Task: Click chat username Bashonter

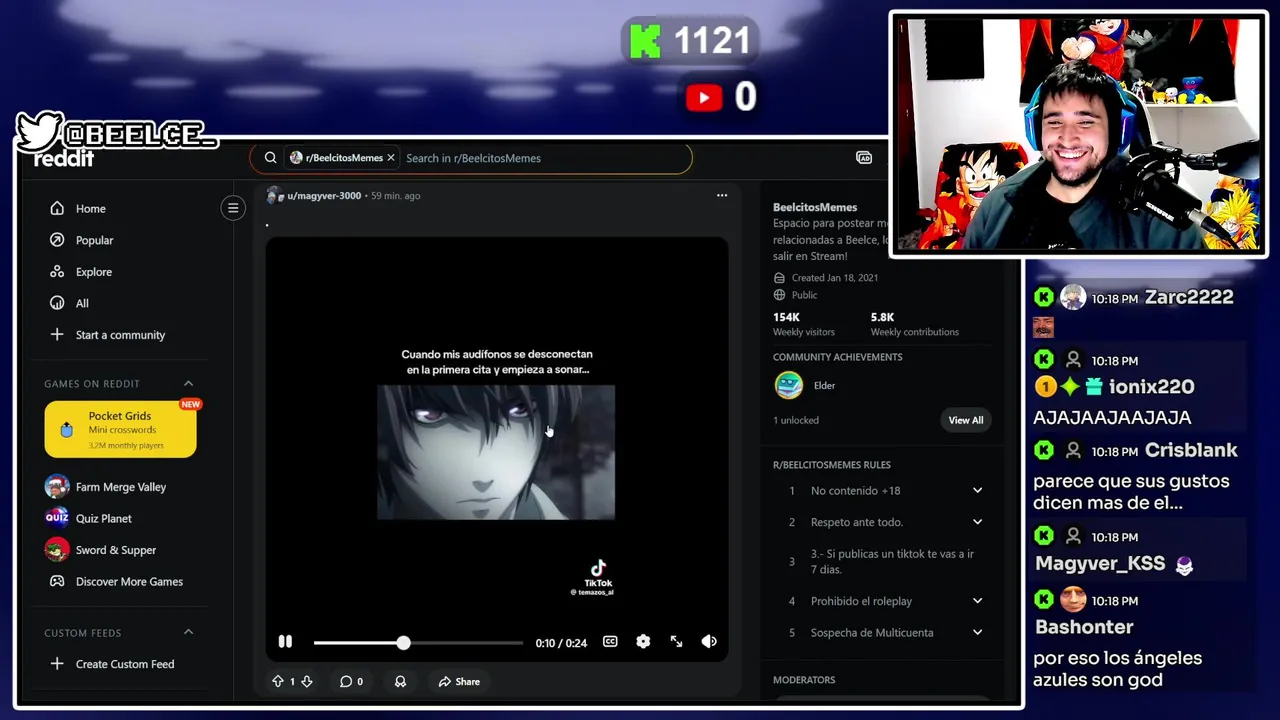Action: (1084, 627)
